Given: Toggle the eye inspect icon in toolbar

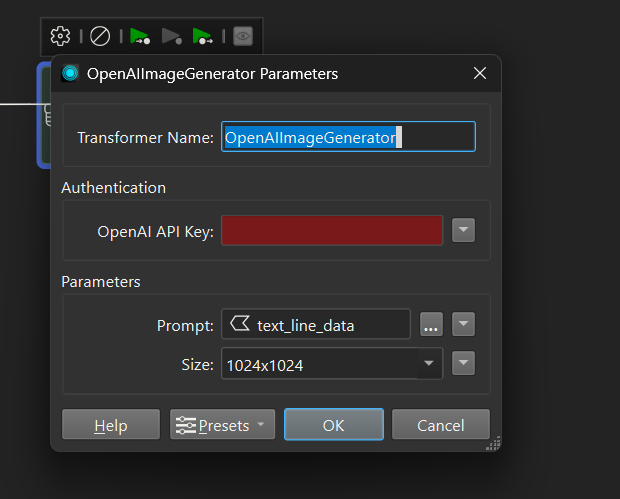Looking at the screenshot, I should (242, 36).
